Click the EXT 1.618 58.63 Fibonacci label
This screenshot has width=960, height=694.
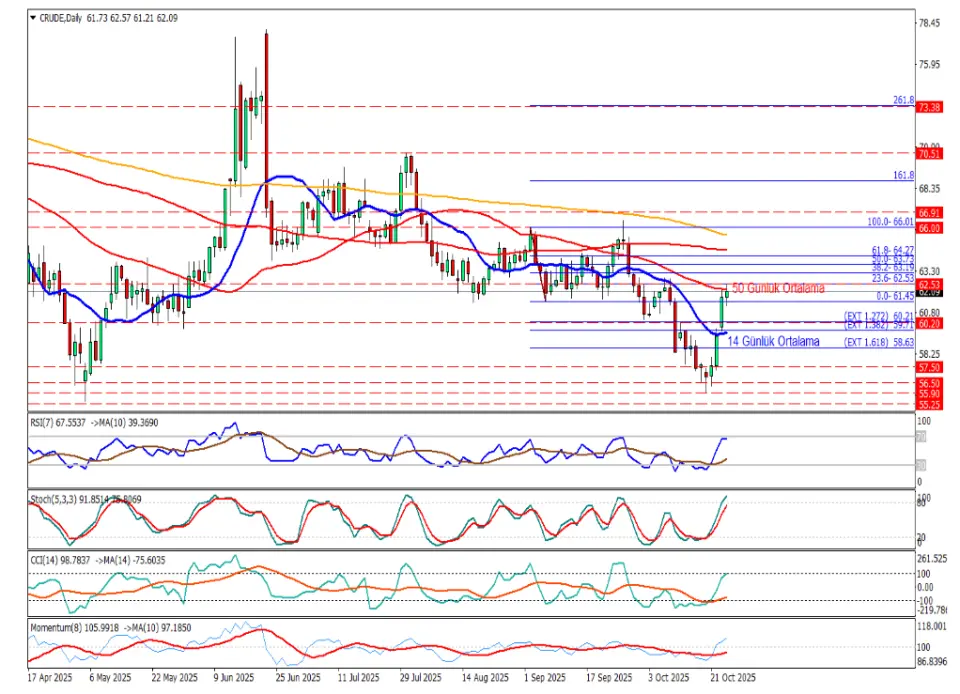880,342
